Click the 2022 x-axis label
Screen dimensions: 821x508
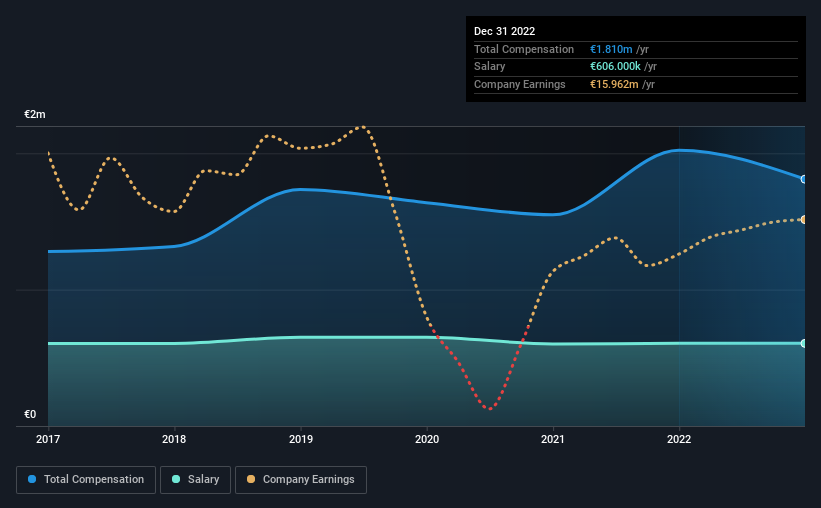point(679,439)
